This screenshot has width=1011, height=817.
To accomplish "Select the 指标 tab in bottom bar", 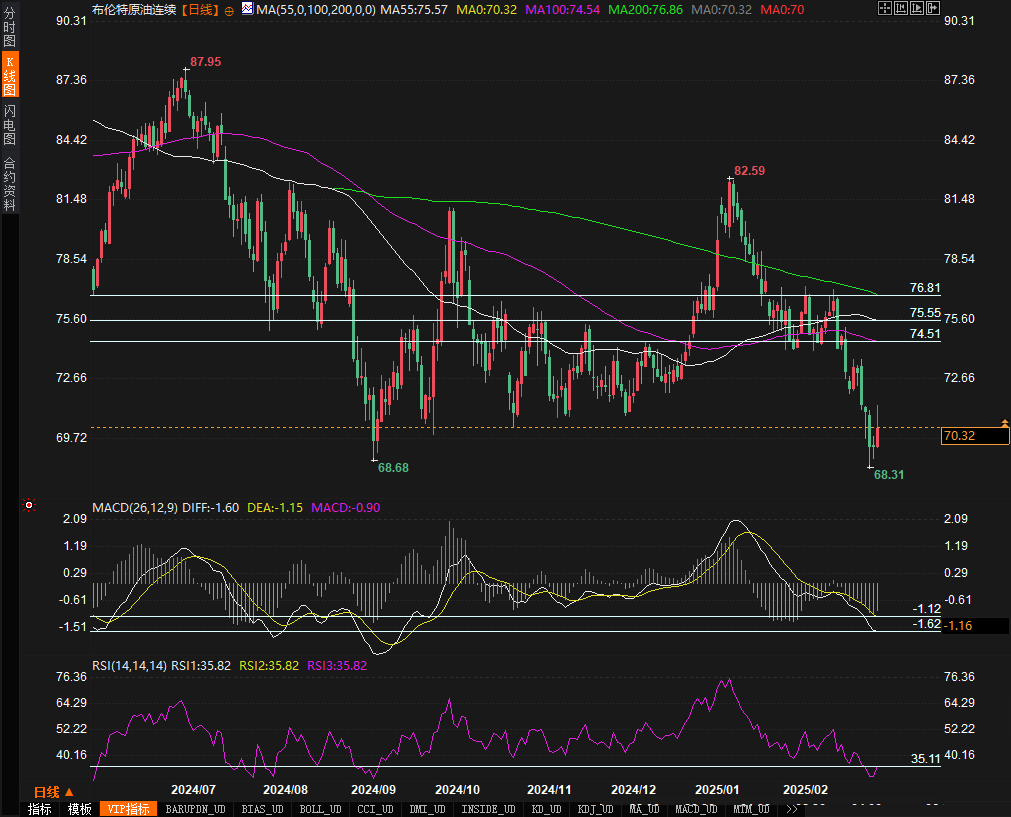I will (39, 809).
